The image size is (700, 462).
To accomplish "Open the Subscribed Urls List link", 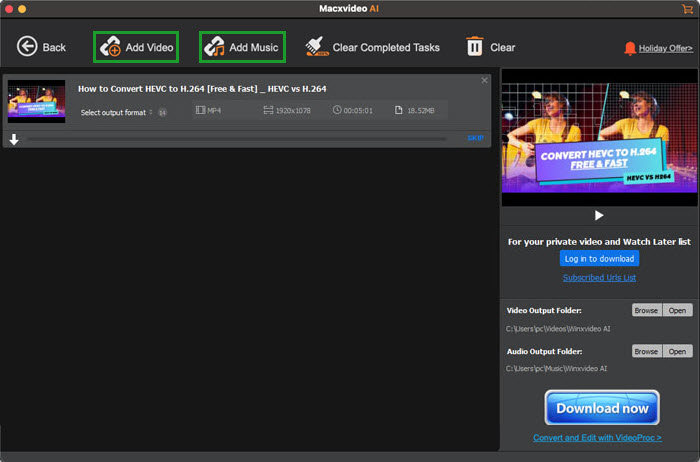I will (599, 278).
